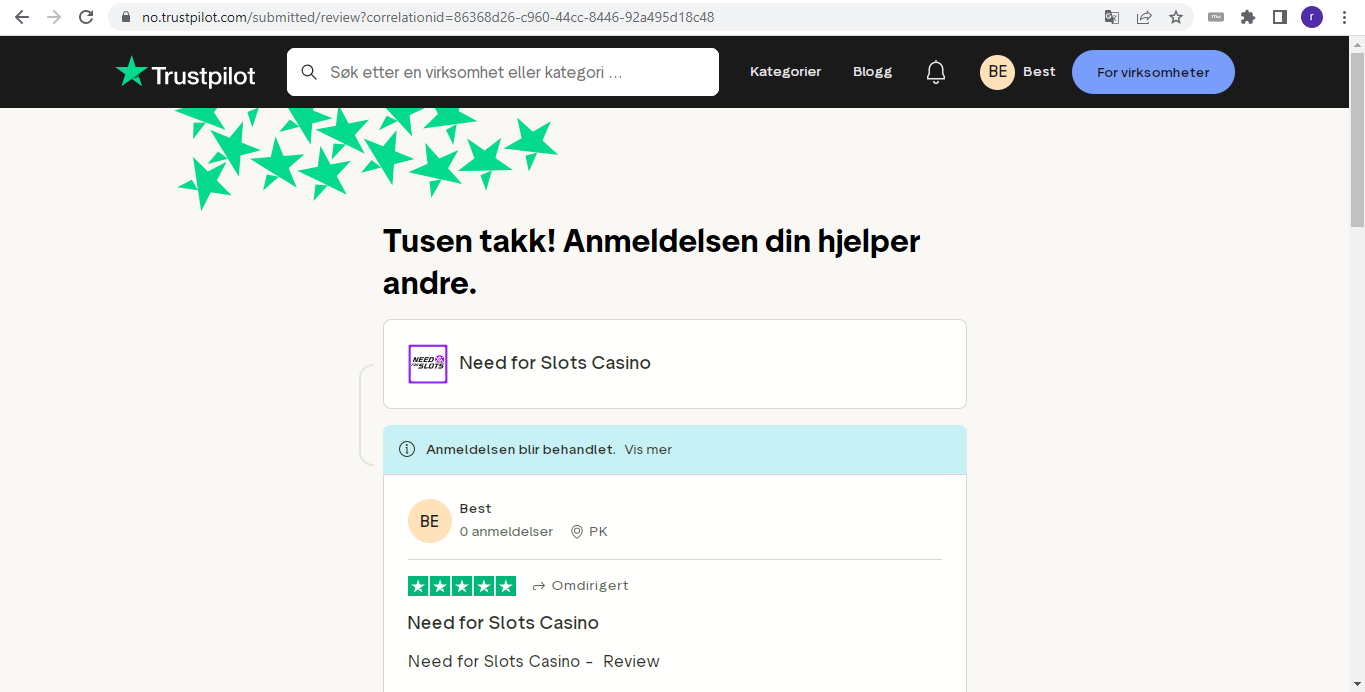Click the Trustpilot logo
The image size is (1365, 692).
click(x=186, y=72)
